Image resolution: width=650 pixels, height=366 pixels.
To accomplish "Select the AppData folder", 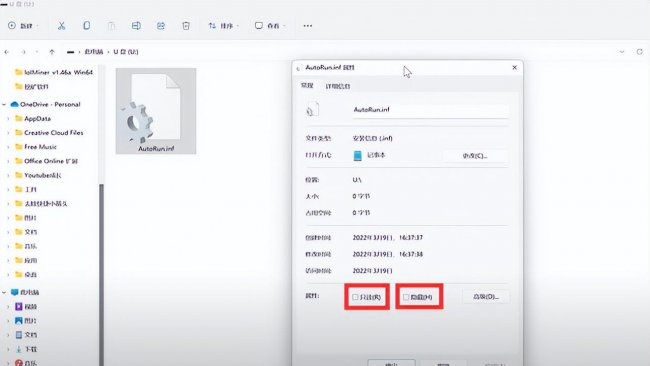I will click(33, 119).
